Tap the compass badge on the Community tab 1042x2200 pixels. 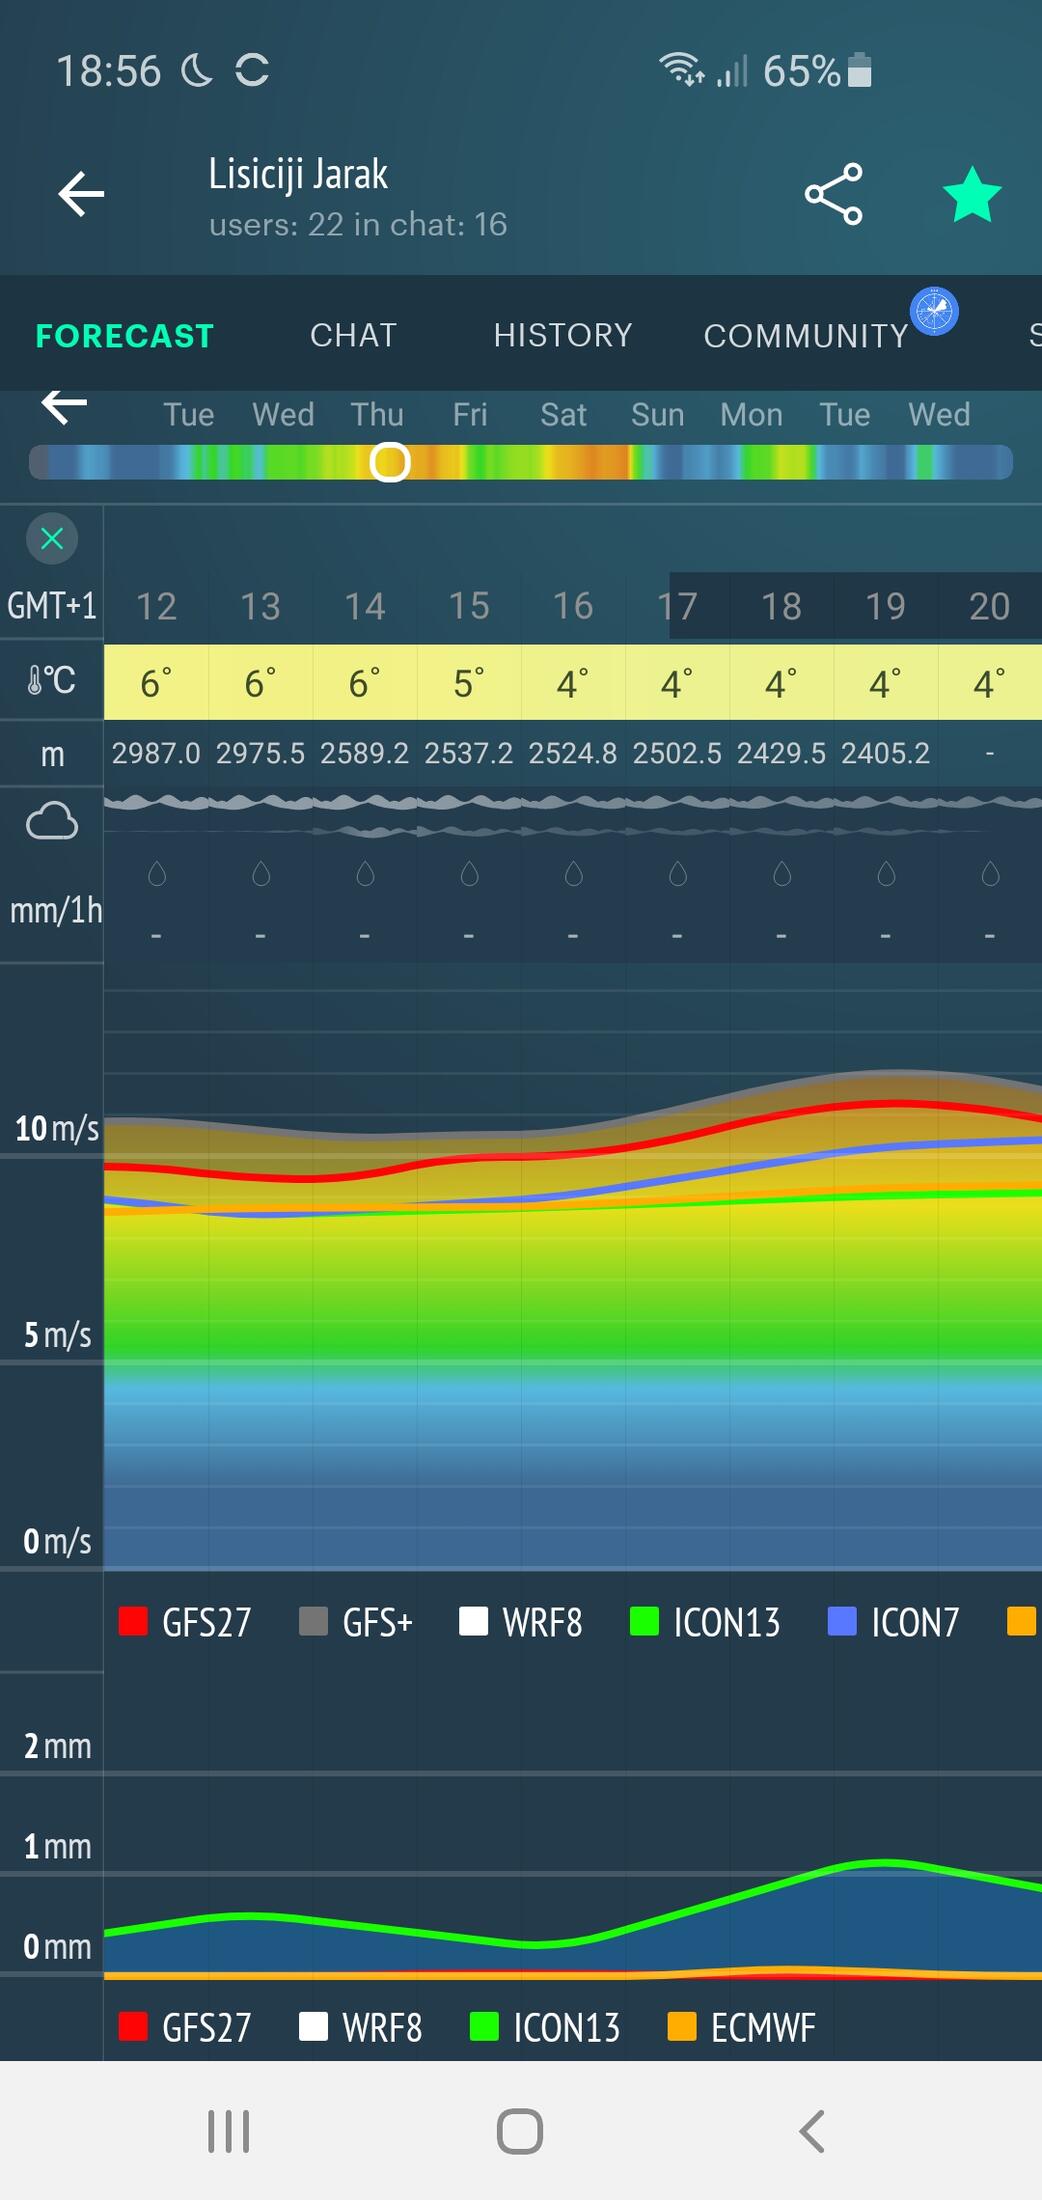click(x=934, y=311)
